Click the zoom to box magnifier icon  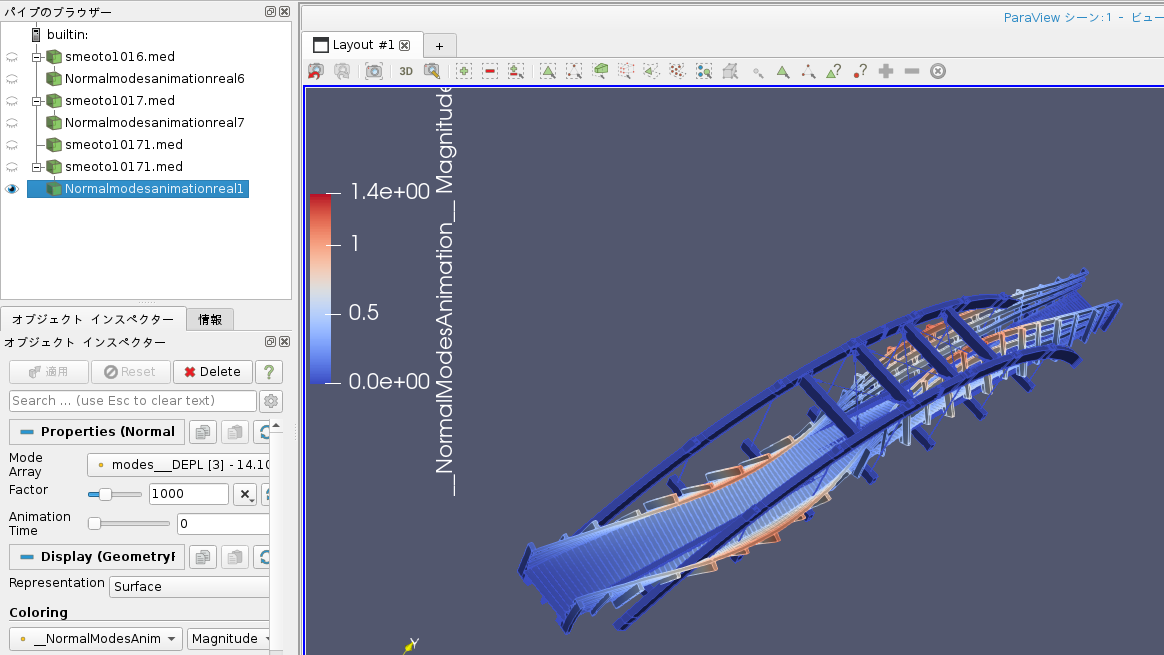(x=432, y=71)
